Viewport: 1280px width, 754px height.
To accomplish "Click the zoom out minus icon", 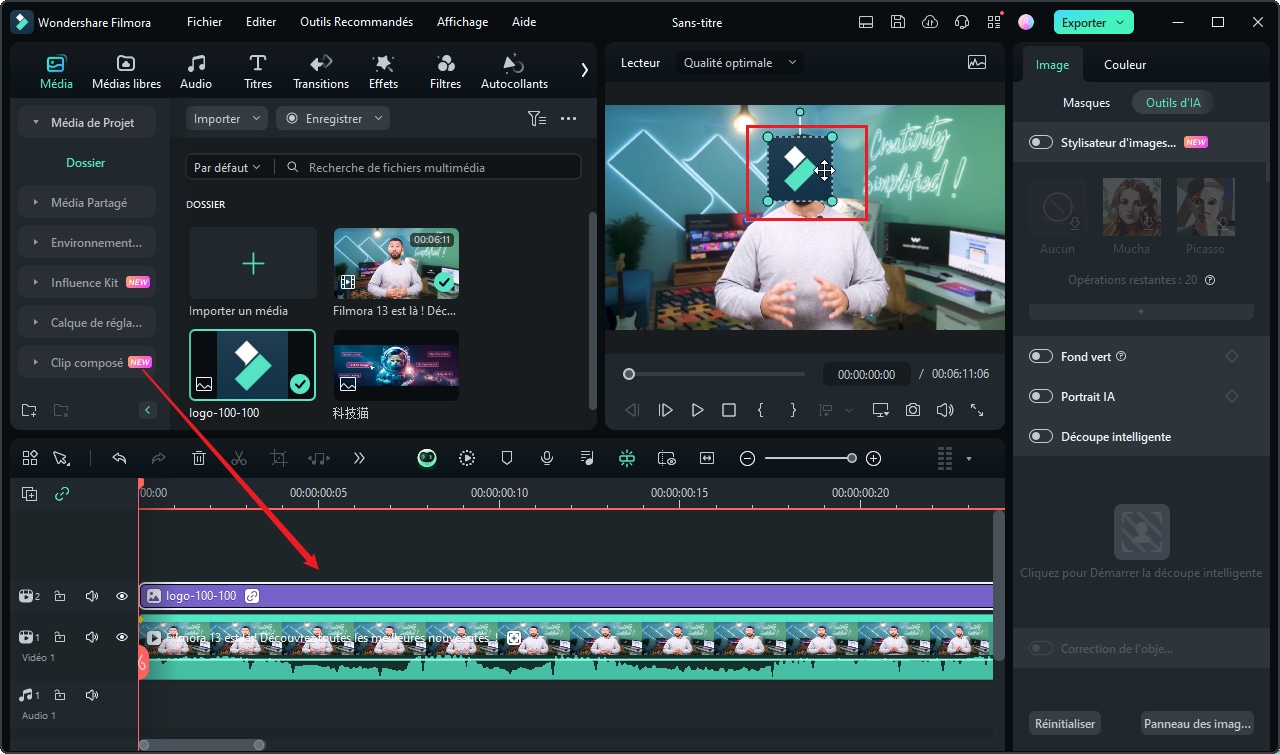I will pyautogui.click(x=747, y=458).
